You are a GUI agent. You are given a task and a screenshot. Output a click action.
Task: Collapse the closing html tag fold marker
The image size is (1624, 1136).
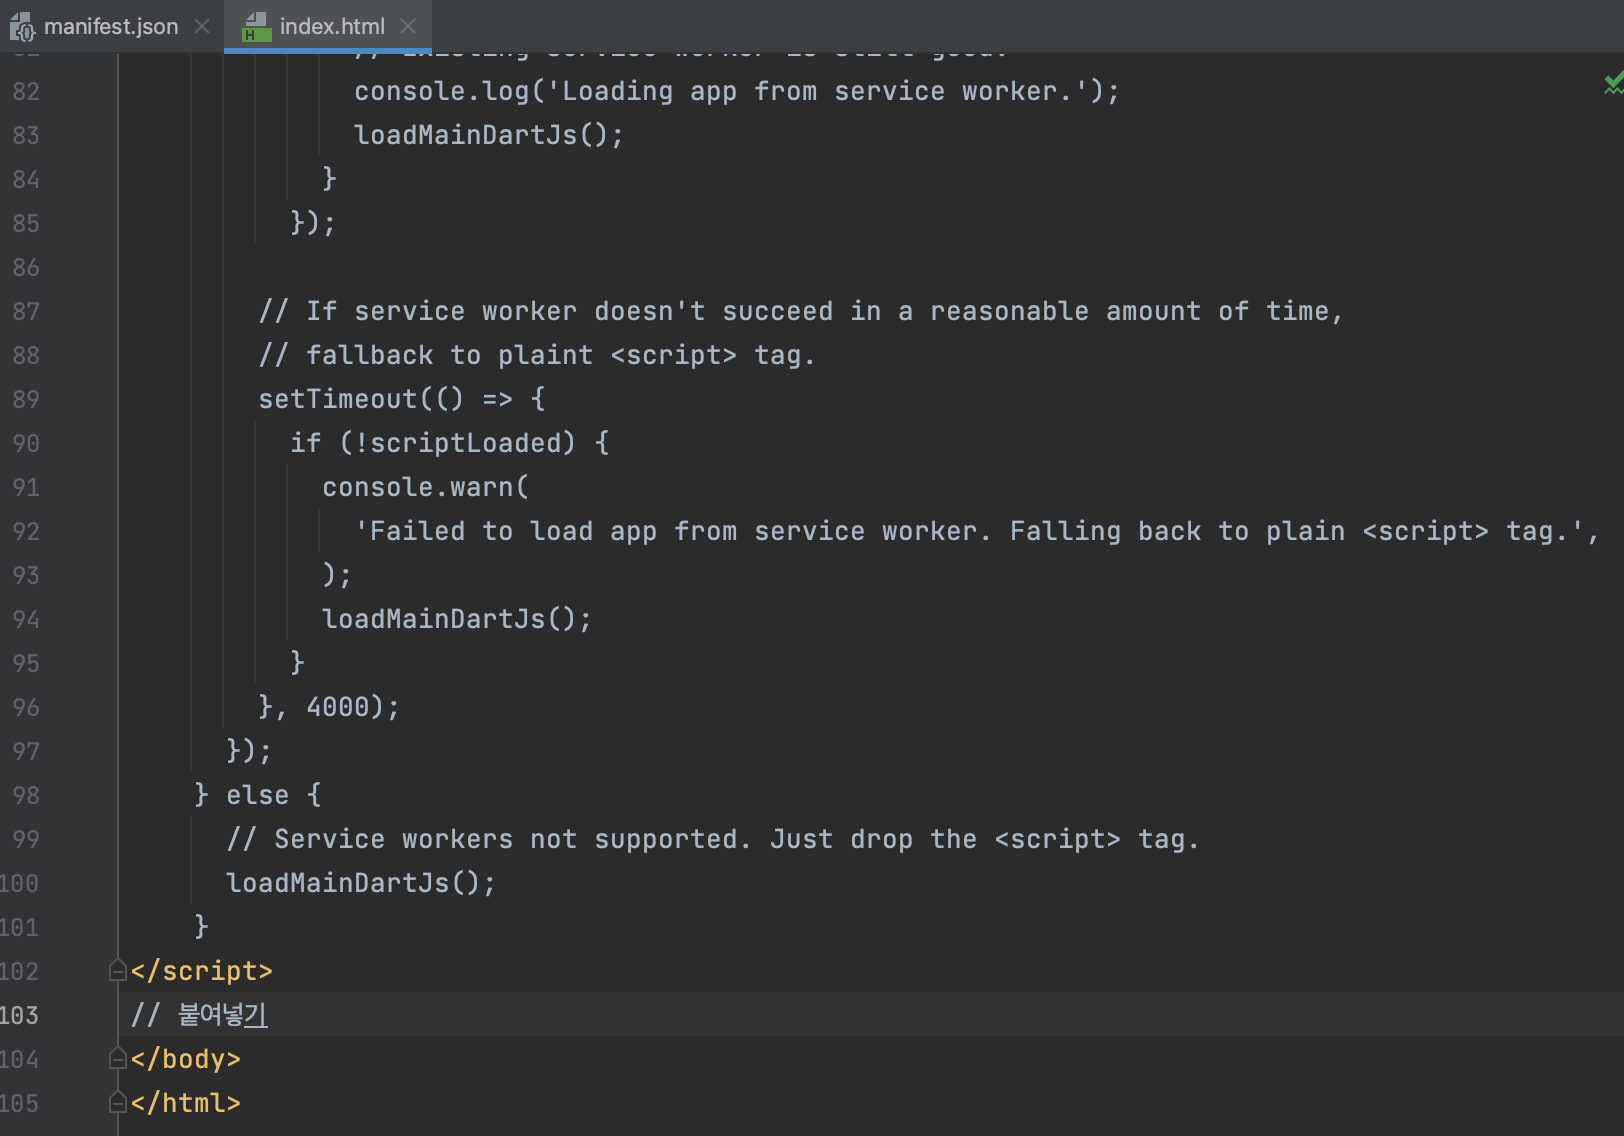click(x=118, y=1103)
